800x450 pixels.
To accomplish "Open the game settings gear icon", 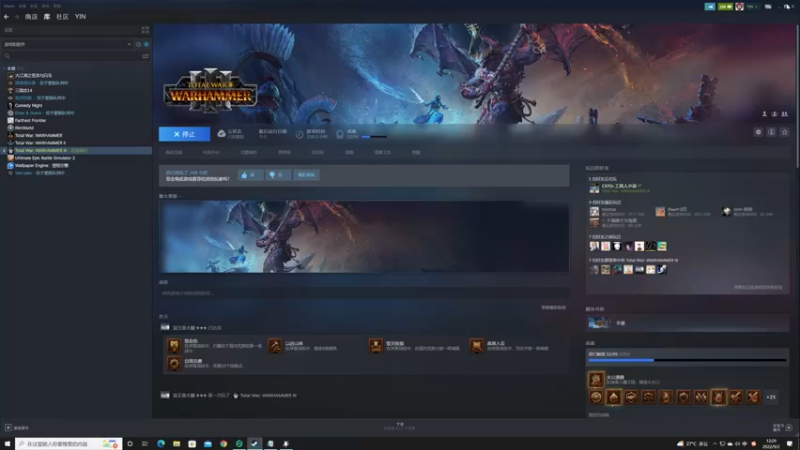I will (758, 132).
